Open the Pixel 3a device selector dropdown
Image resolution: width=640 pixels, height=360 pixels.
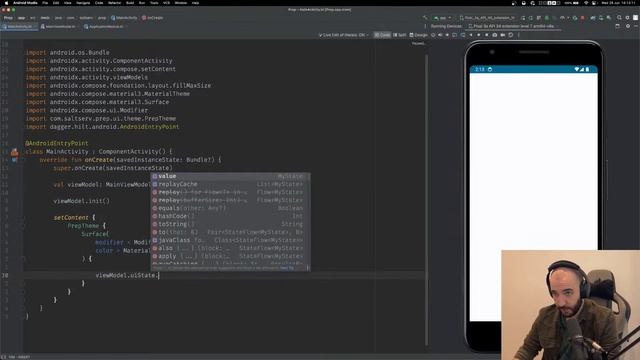(487, 18)
